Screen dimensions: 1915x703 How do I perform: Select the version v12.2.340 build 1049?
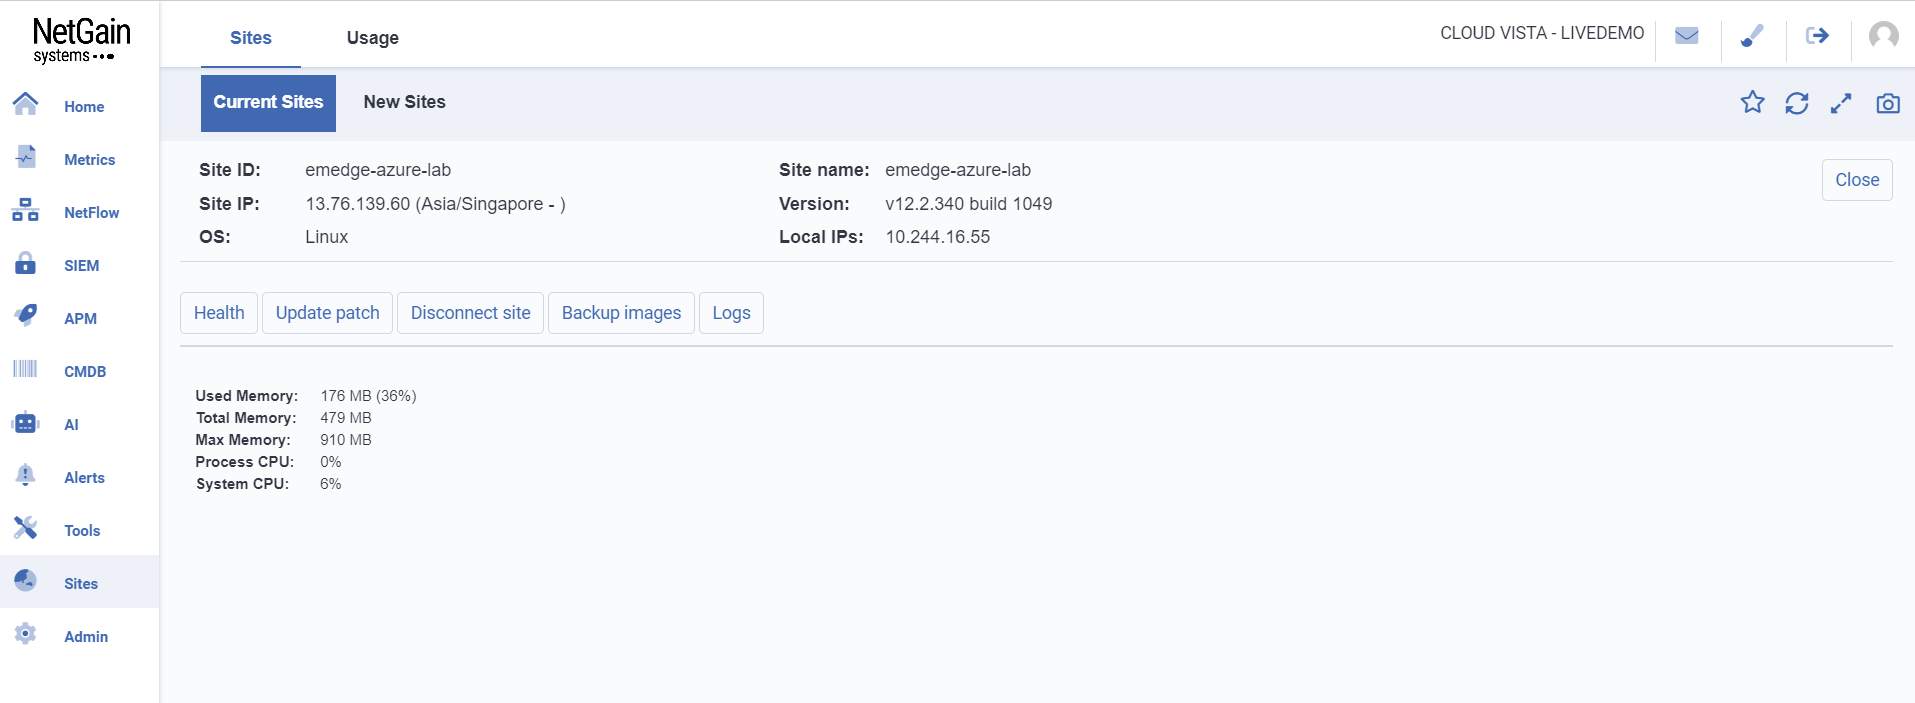pyautogui.click(x=969, y=204)
